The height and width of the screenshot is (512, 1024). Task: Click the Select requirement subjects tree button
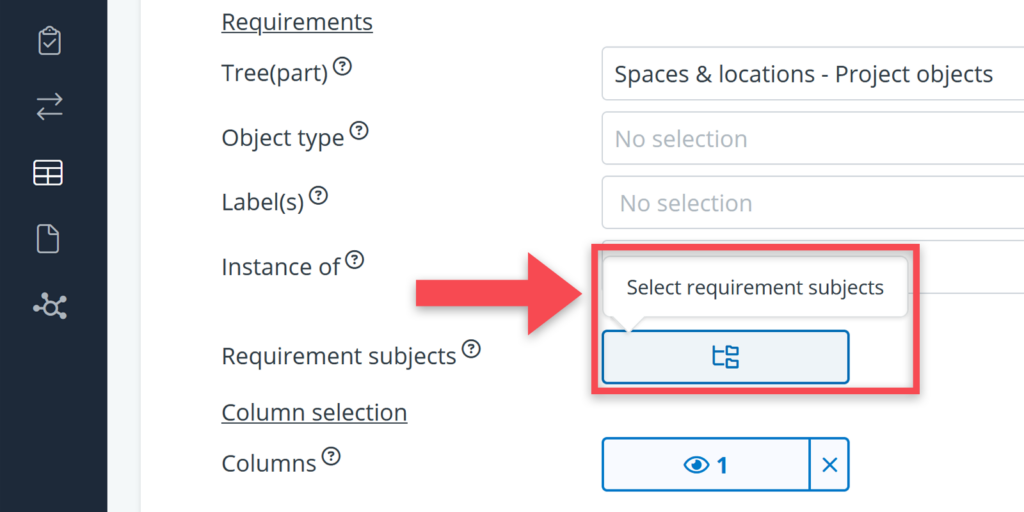point(725,357)
